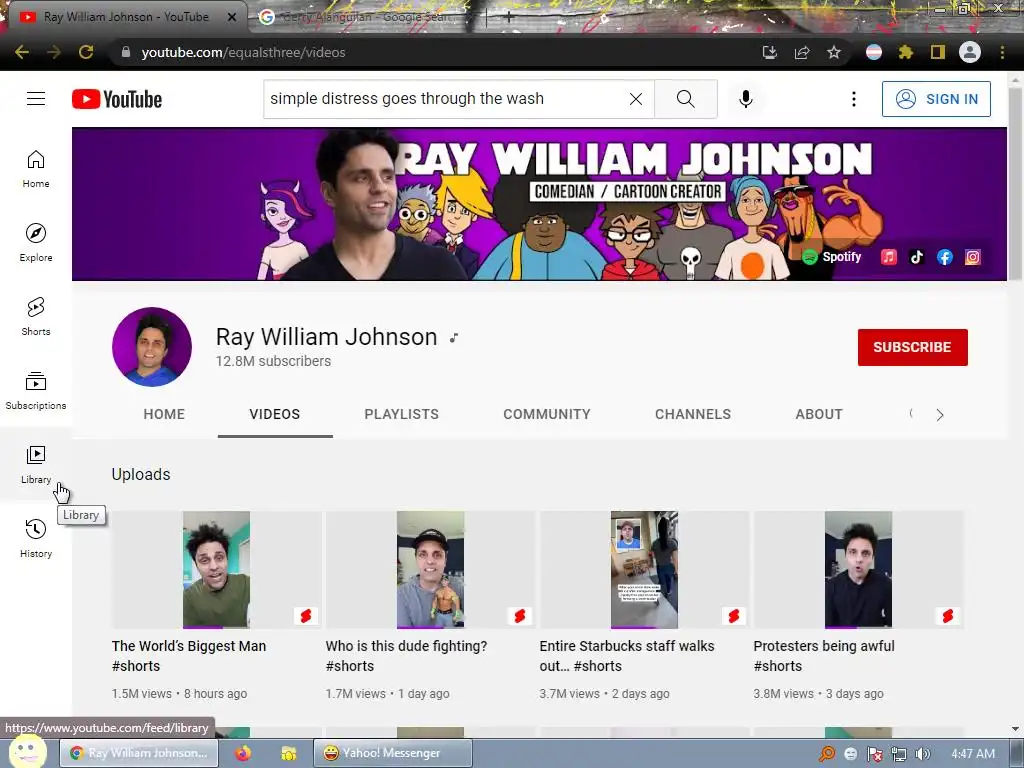Open History in the sidebar

36,539
